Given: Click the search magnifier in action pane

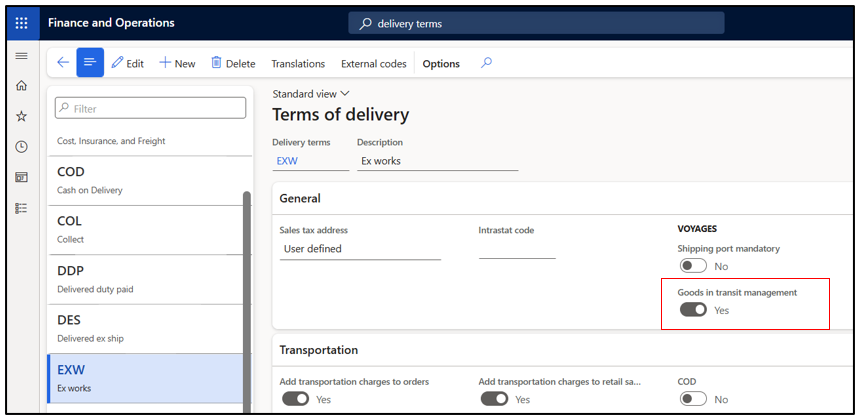Looking at the screenshot, I should coord(486,63).
